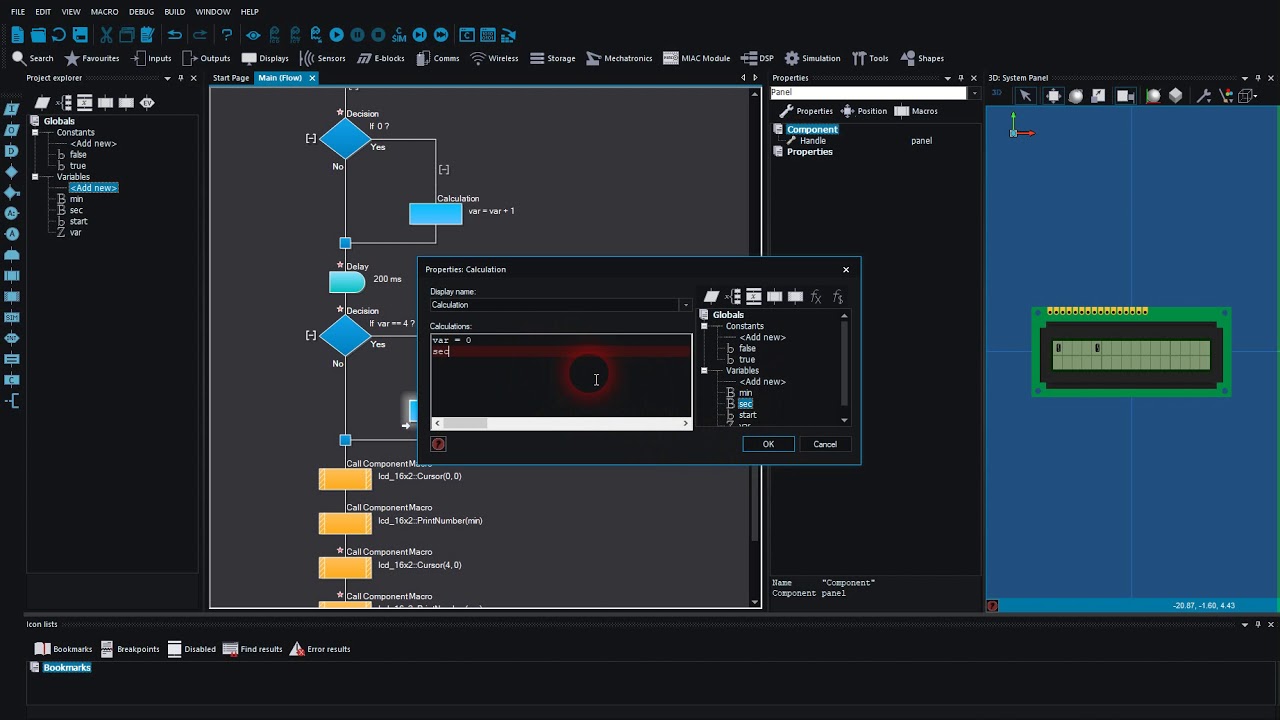Switch to the Start Page tab

[231, 78]
